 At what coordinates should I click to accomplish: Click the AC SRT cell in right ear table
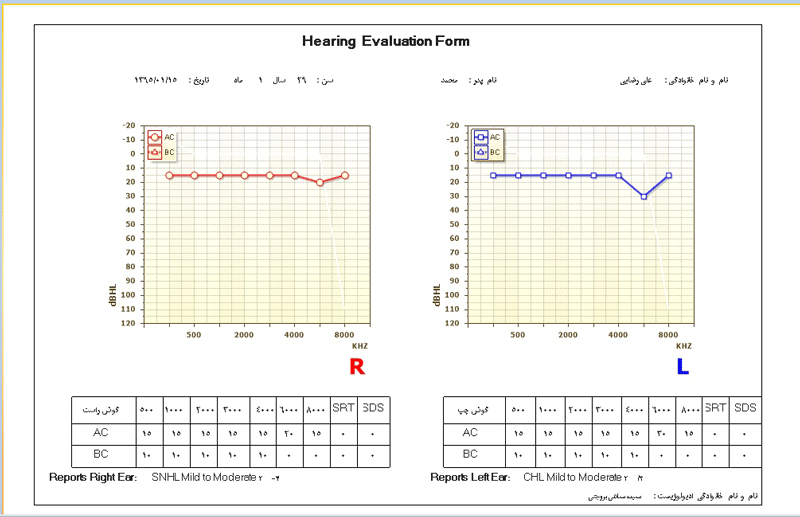(343, 434)
